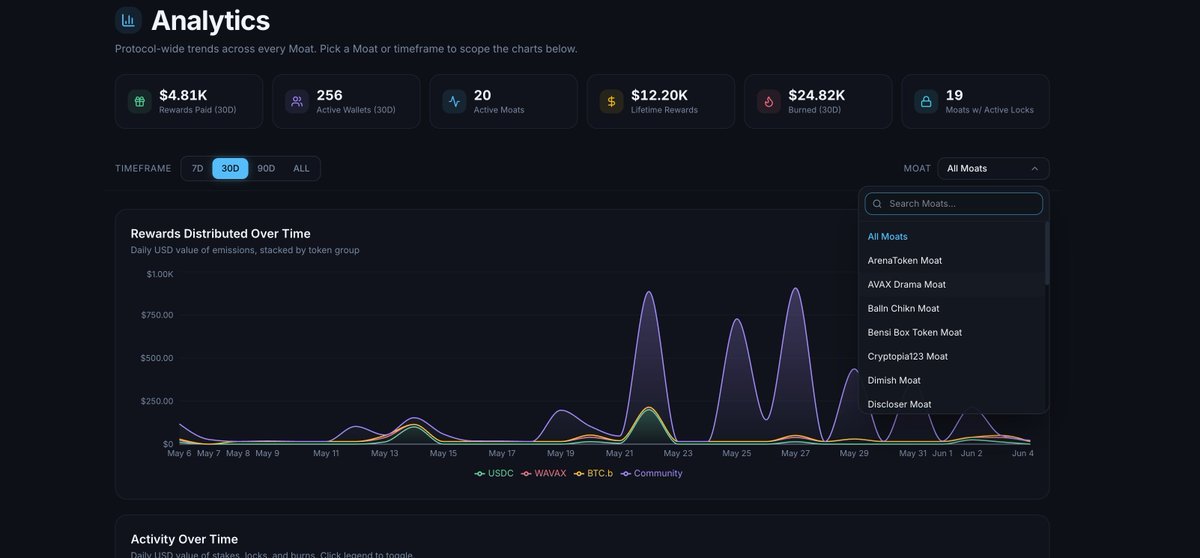Focus the Search Moats input field
The height and width of the screenshot is (558, 1200).
954,204
